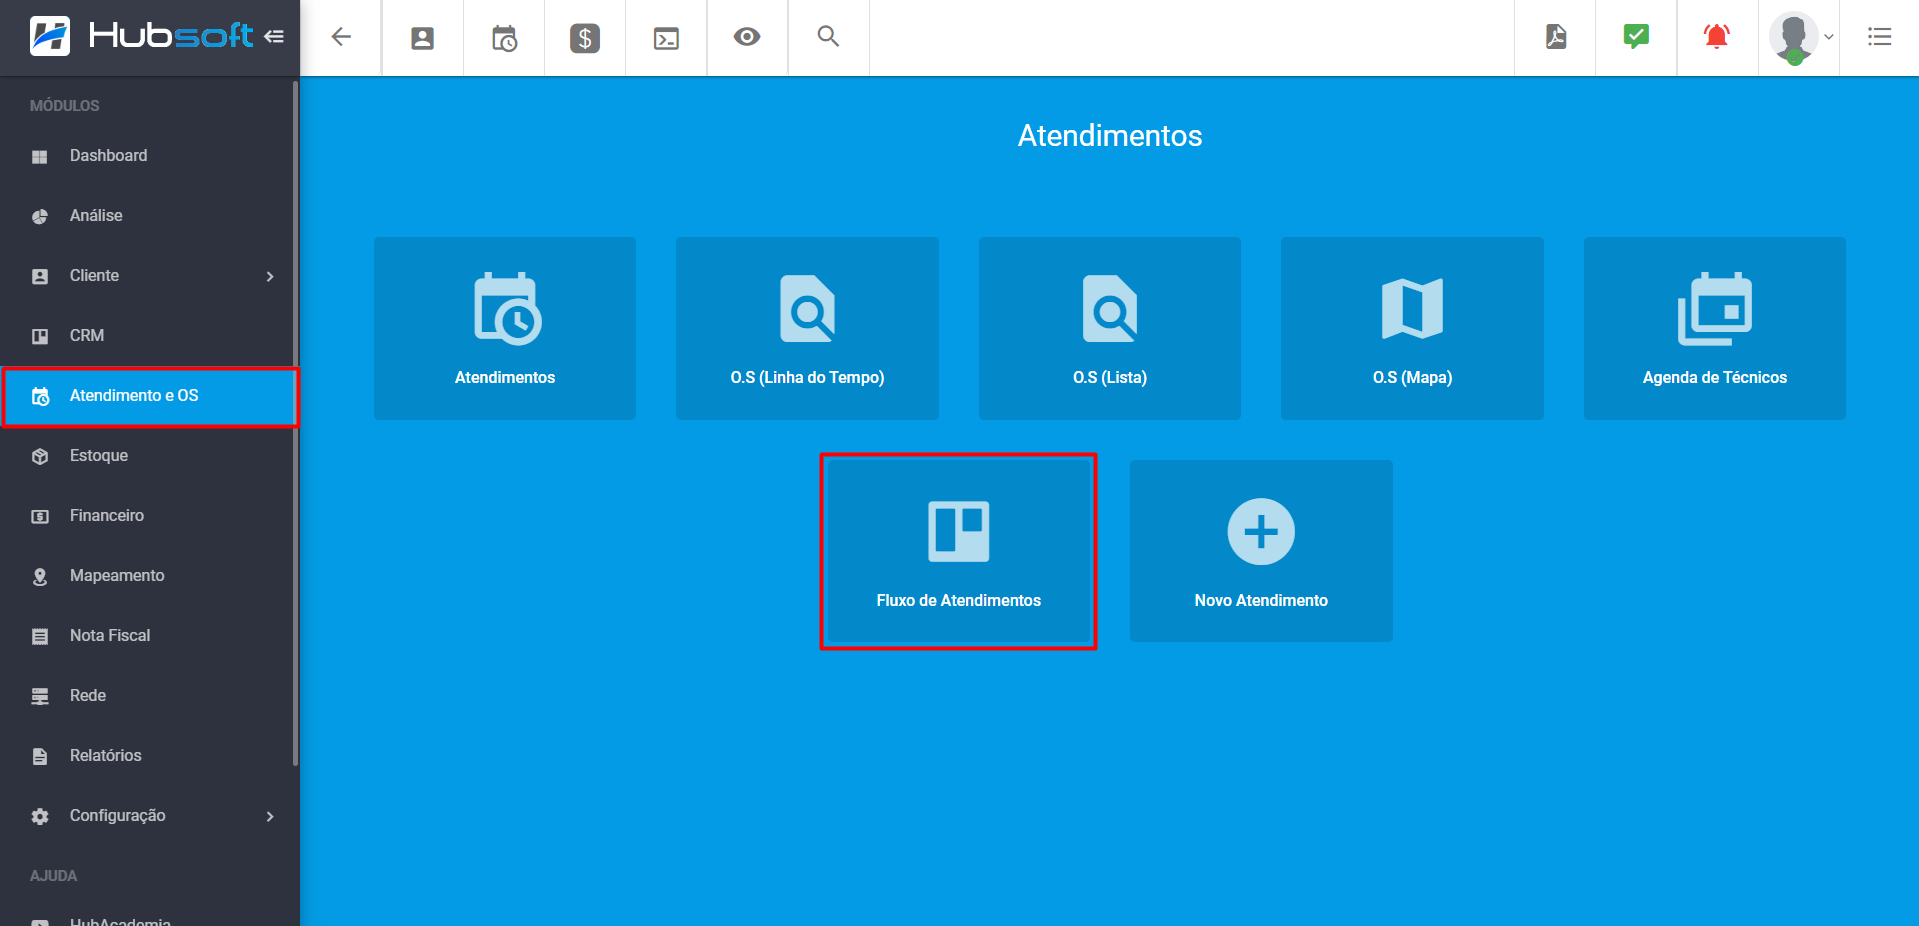Screen dimensions: 1919x926
Task: Collapse the sidebar with the arrow icon
Action: click(x=274, y=37)
